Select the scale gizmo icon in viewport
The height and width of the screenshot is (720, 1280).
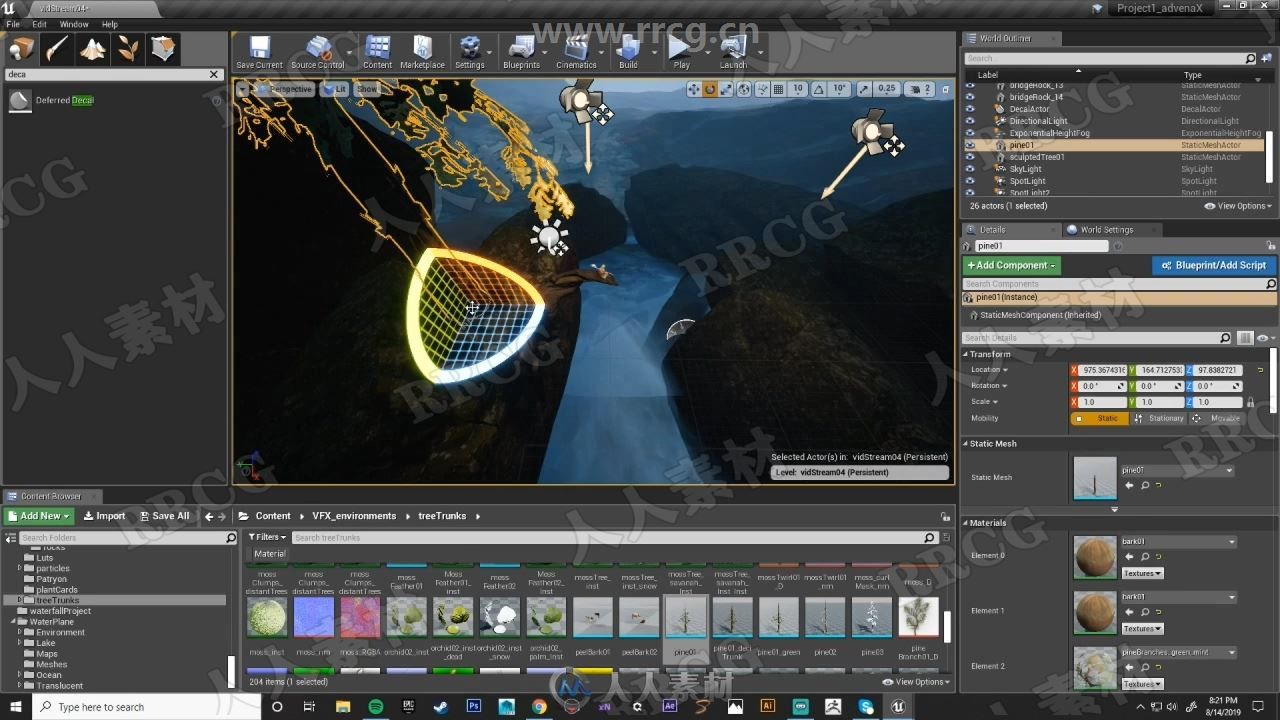click(726, 89)
